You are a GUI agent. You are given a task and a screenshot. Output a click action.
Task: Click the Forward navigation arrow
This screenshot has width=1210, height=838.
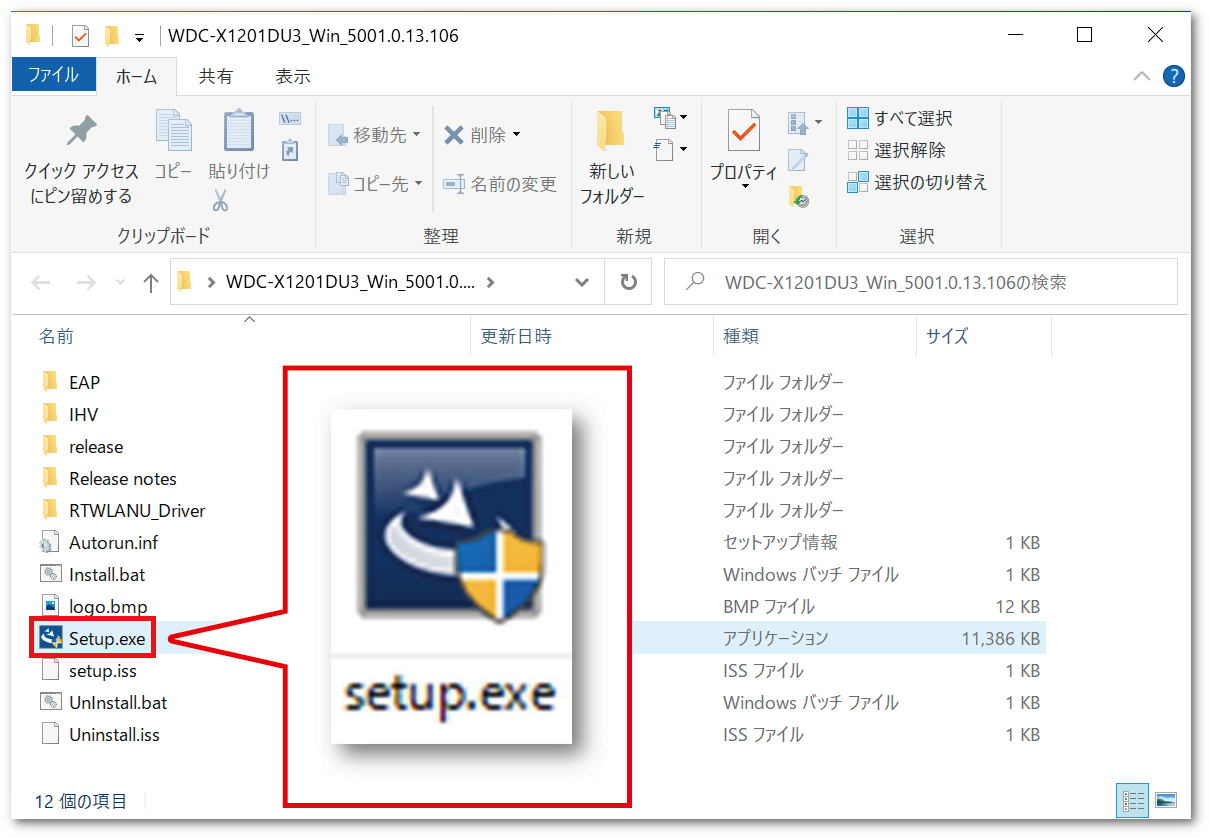pos(87,283)
